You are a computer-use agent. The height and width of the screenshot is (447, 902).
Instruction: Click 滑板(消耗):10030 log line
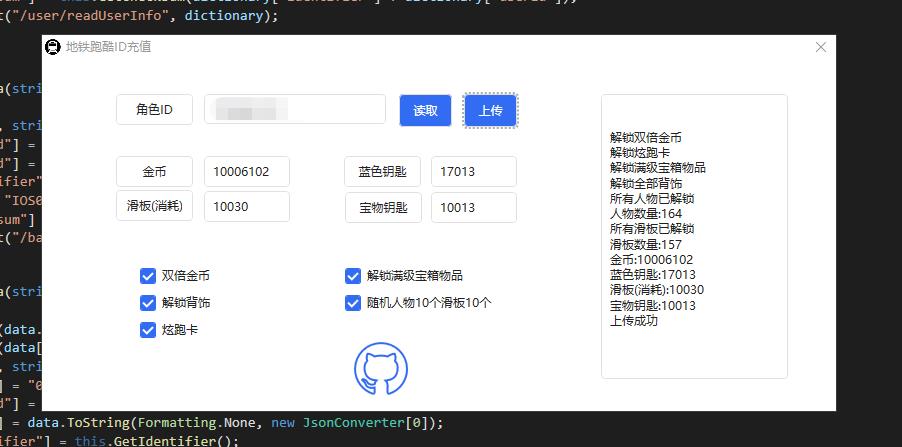[657, 289]
